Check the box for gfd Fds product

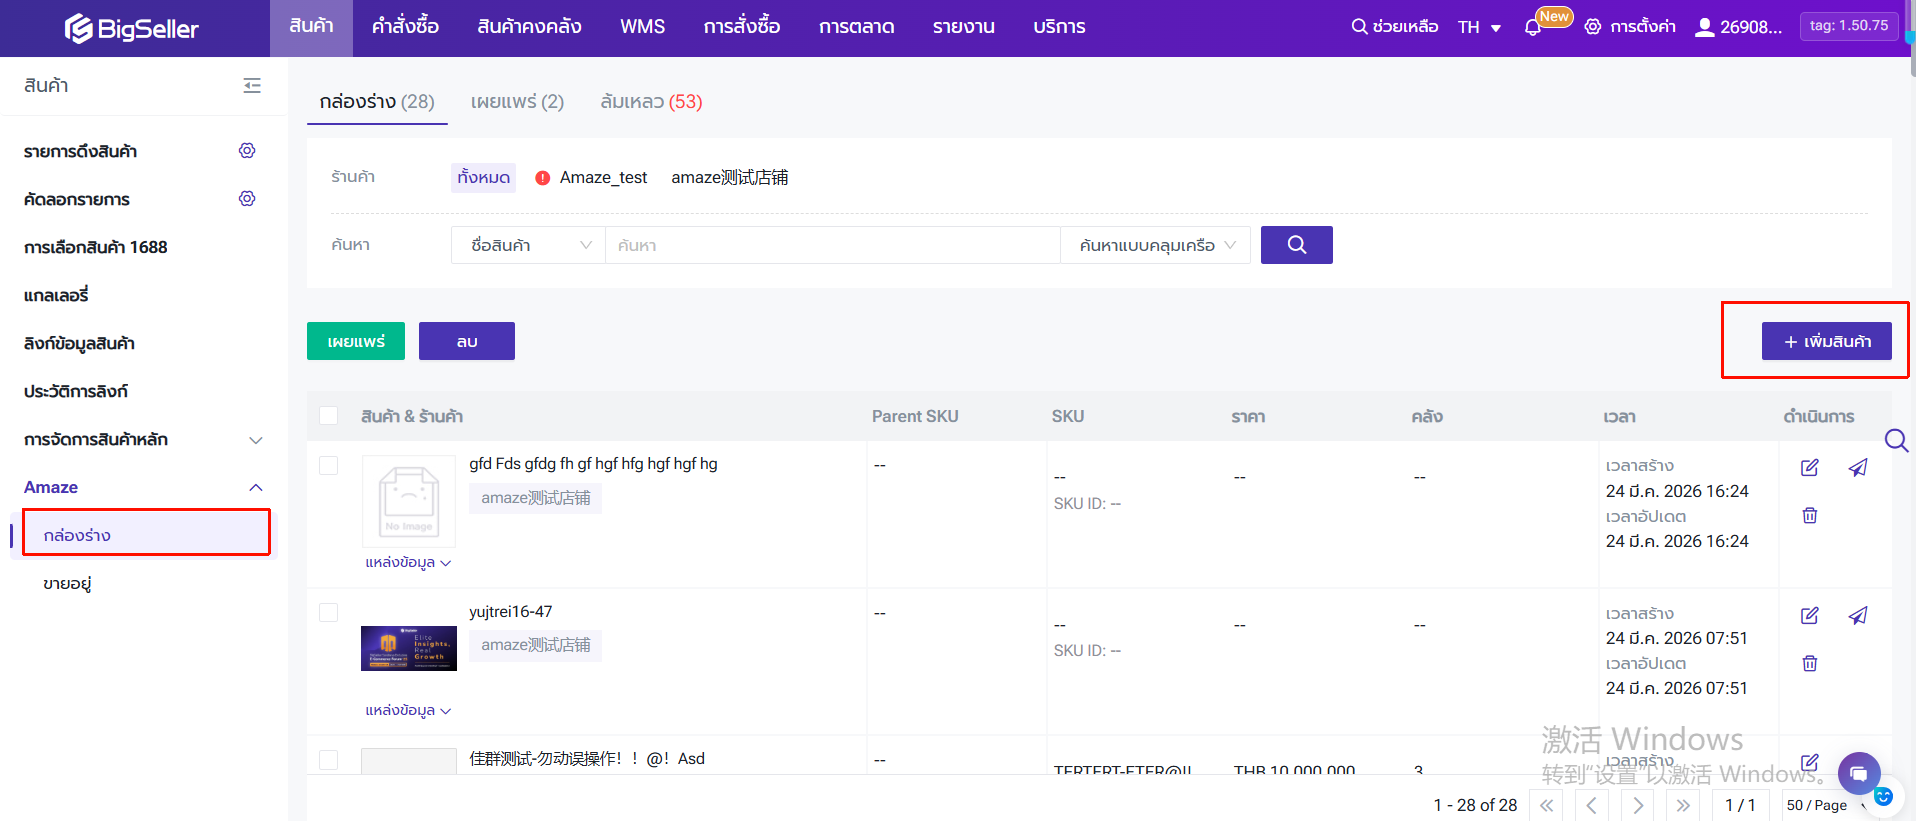click(328, 466)
